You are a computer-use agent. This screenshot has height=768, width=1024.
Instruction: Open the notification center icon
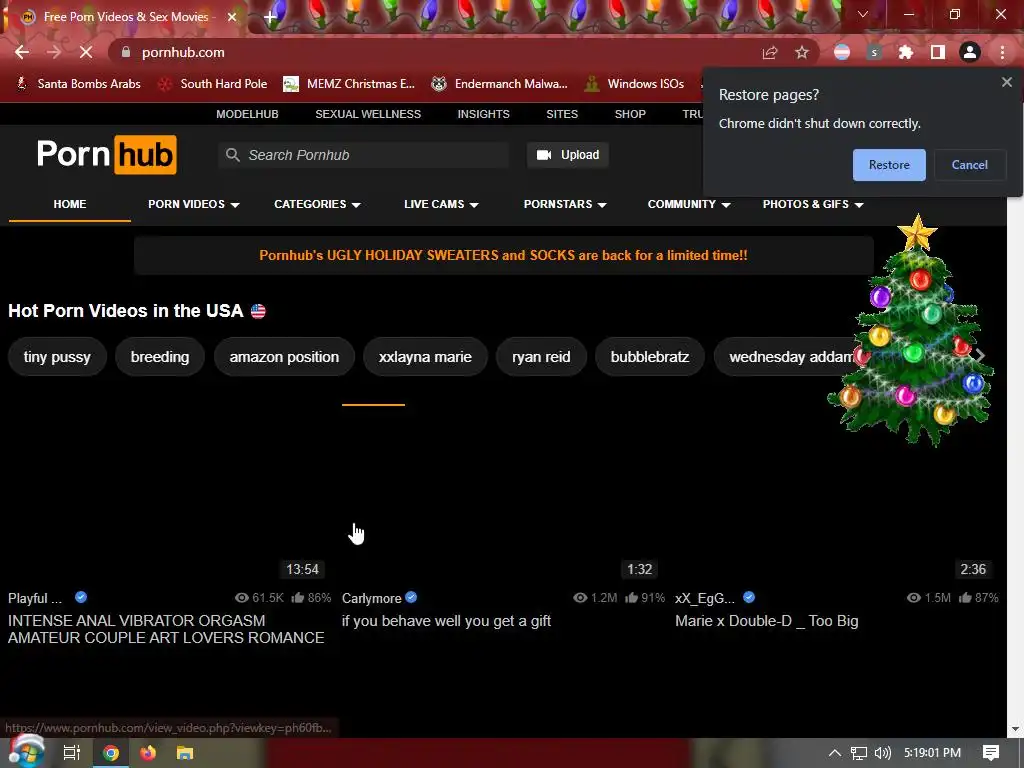tap(991, 753)
